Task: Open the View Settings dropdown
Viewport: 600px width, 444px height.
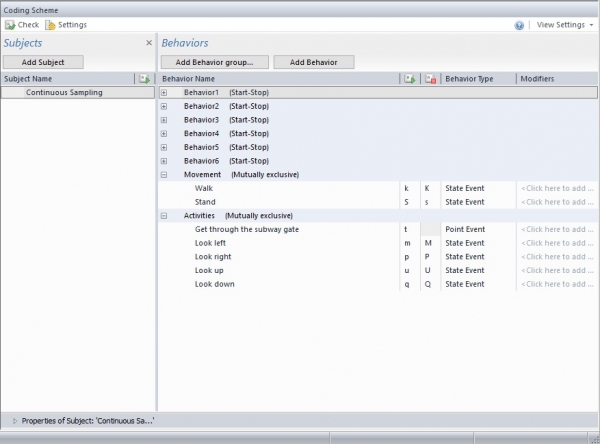Action: click(x=565, y=25)
